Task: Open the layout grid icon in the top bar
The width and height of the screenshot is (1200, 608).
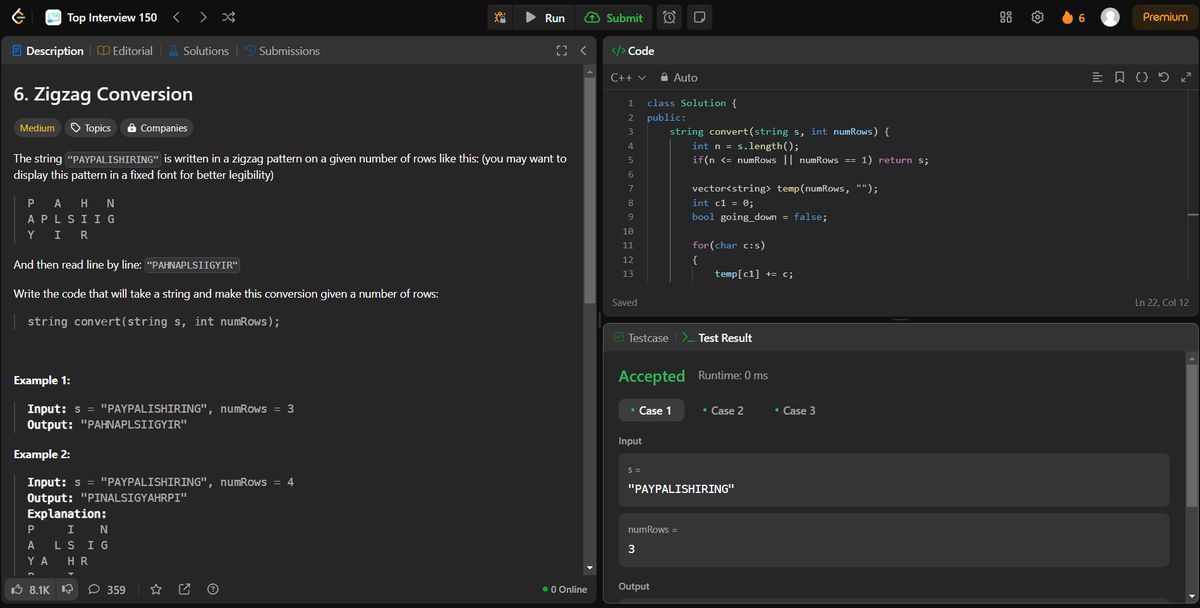Action: [1005, 17]
